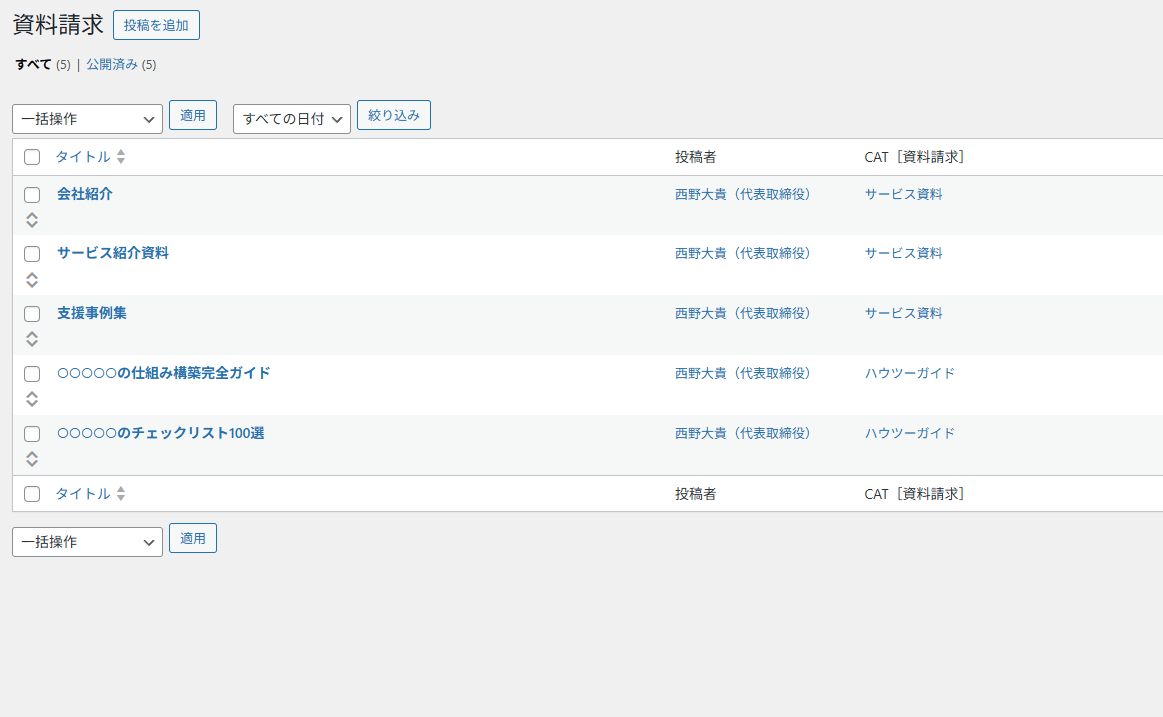Screen dimensions: 1163x717
Task: Open the サービス紹介資料 post title link
Action: click(113, 253)
